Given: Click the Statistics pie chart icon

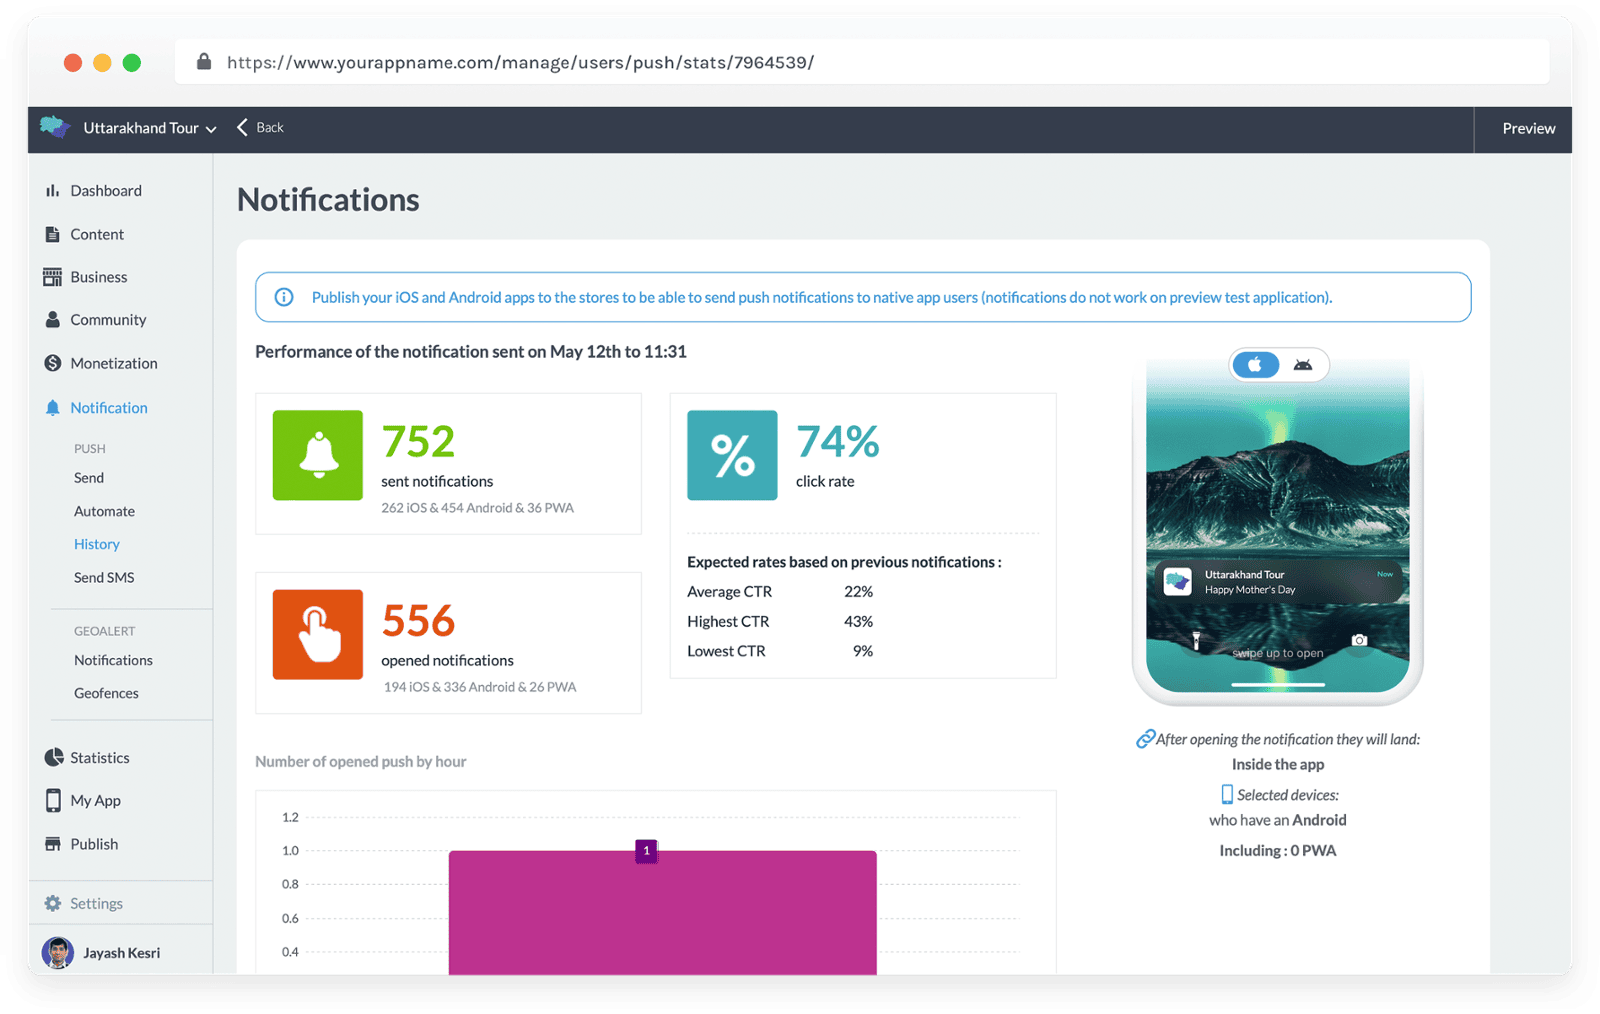Looking at the screenshot, I should 53,758.
